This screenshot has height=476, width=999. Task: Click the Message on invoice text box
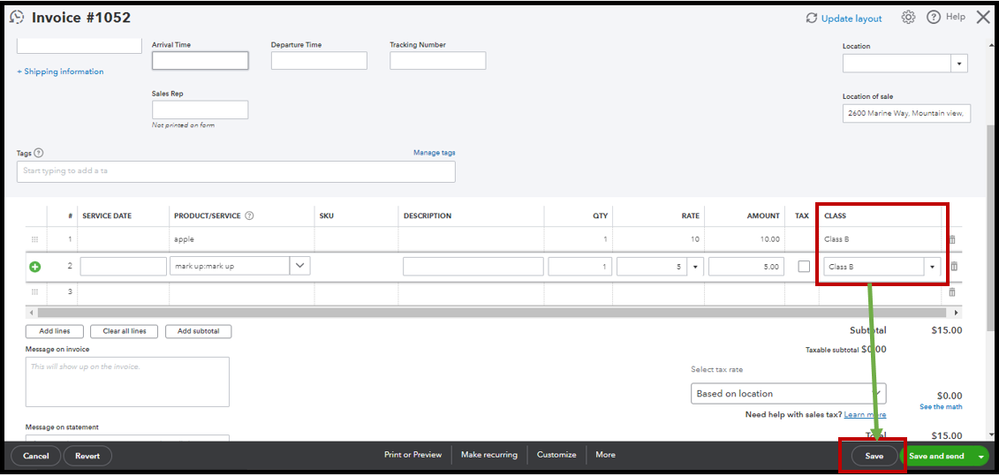click(127, 382)
